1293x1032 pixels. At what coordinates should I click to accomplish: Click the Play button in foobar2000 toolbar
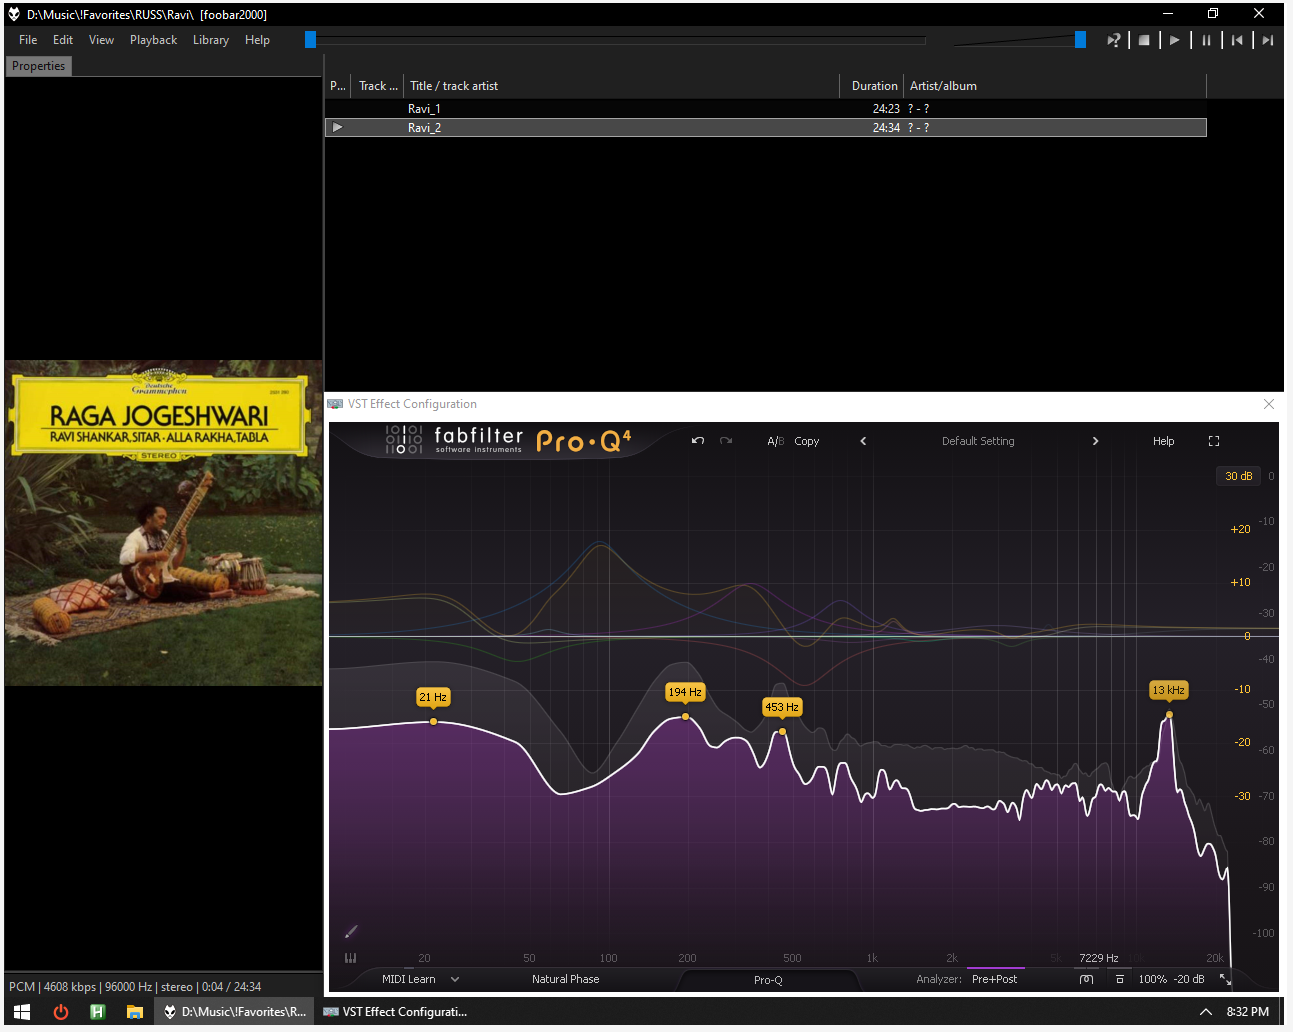tap(1175, 40)
